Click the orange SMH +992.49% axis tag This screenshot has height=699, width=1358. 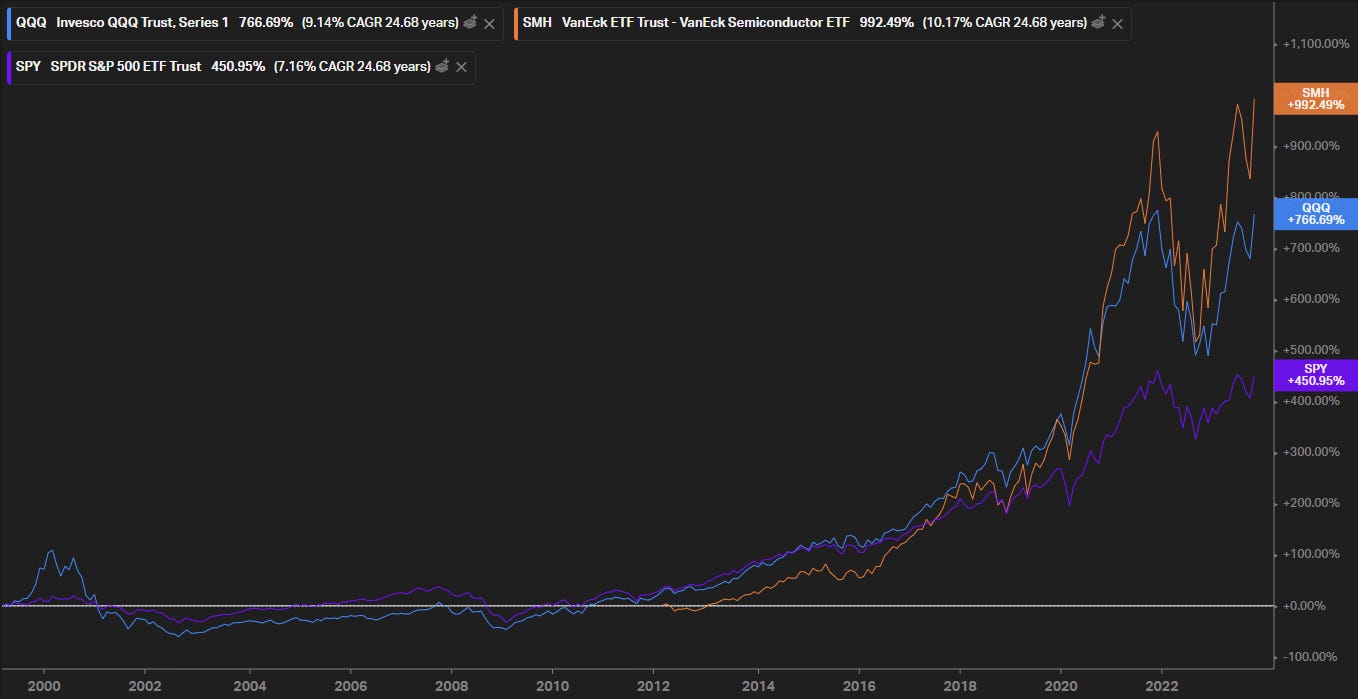(x=1316, y=100)
